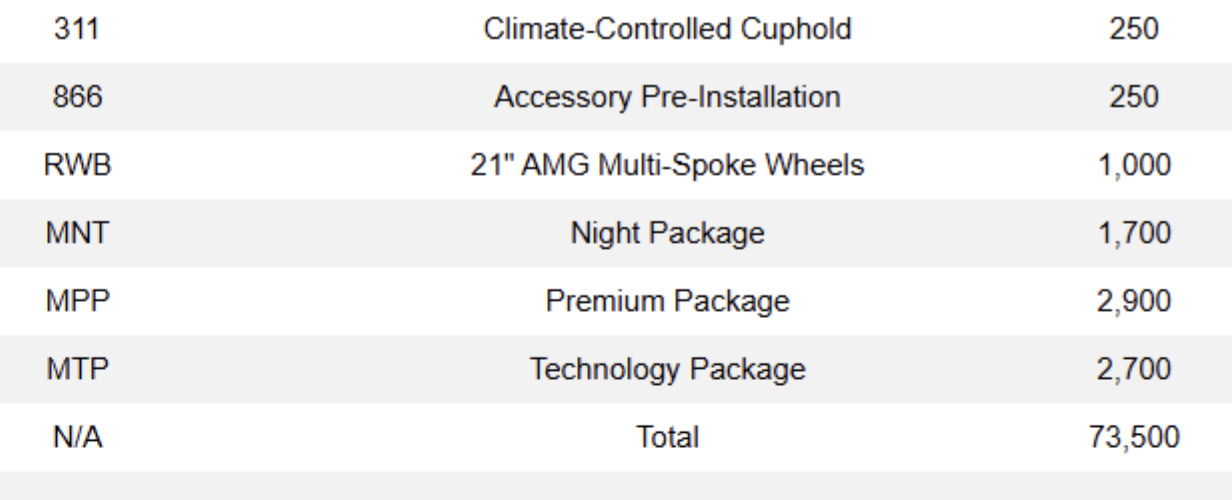Click the 250 price for Climate-Controlled Cuphold
Screen dimensions: 1232x500
[1133, 29]
